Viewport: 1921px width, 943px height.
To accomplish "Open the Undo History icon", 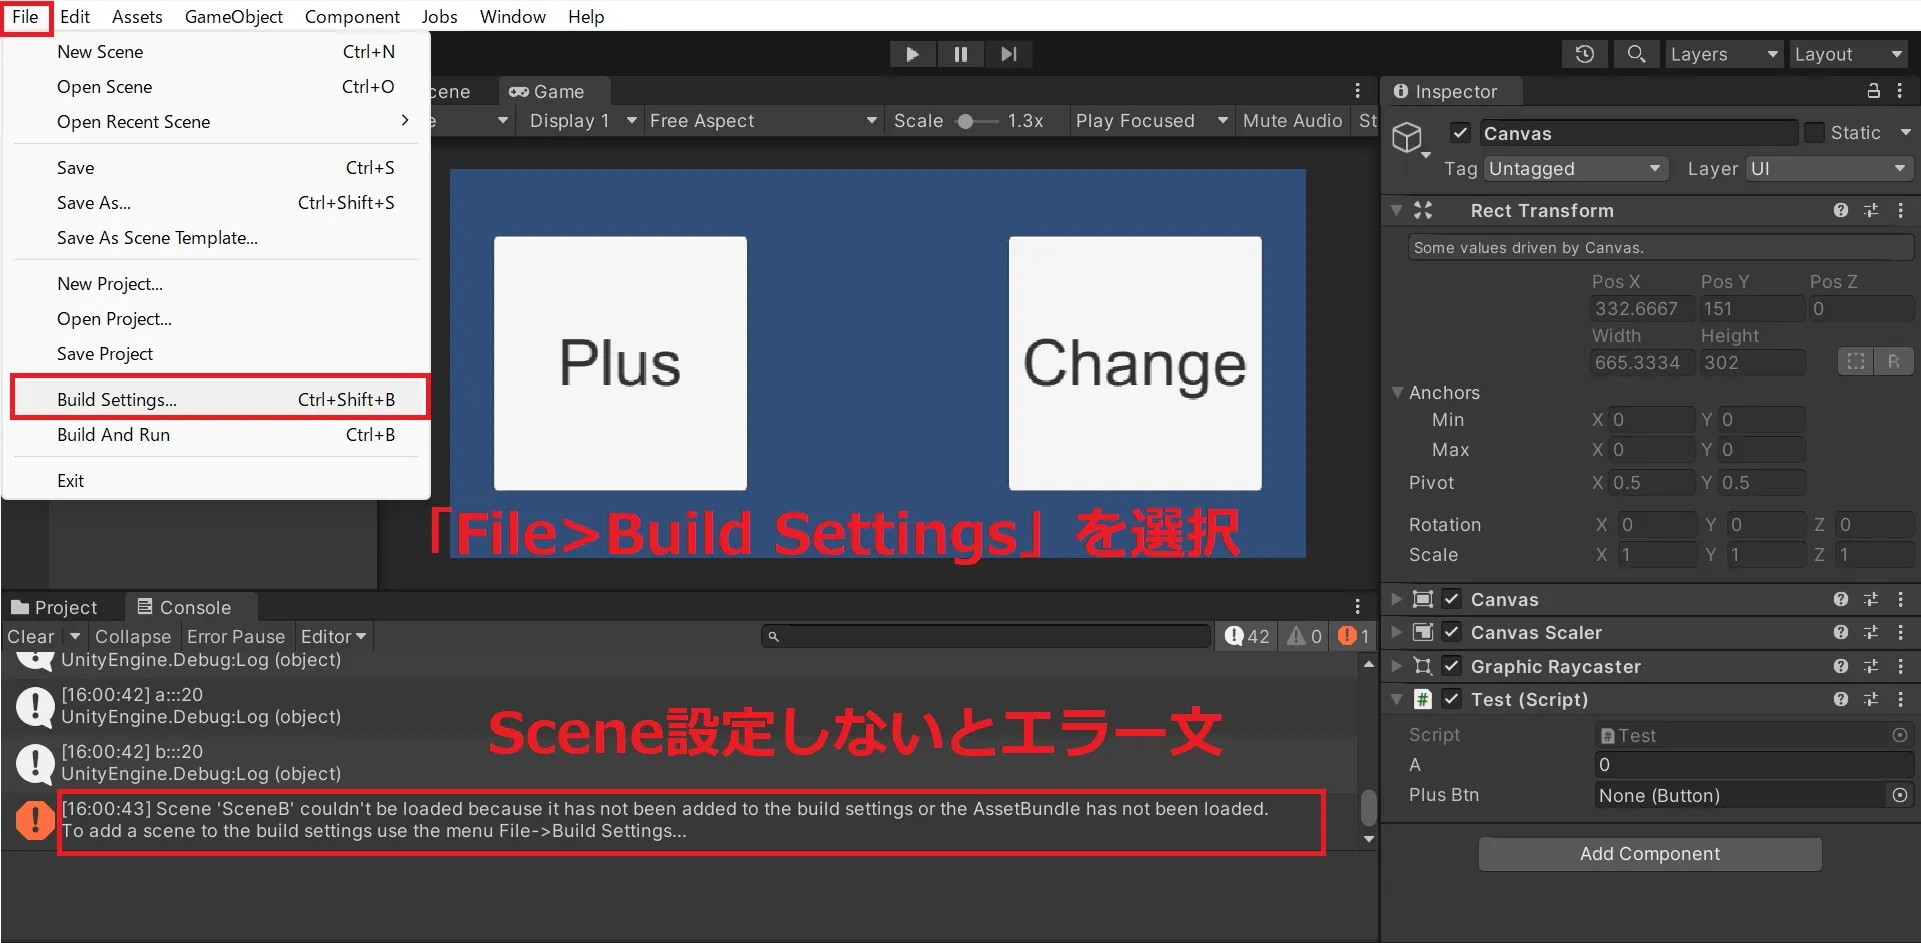I will tap(1585, 54).
